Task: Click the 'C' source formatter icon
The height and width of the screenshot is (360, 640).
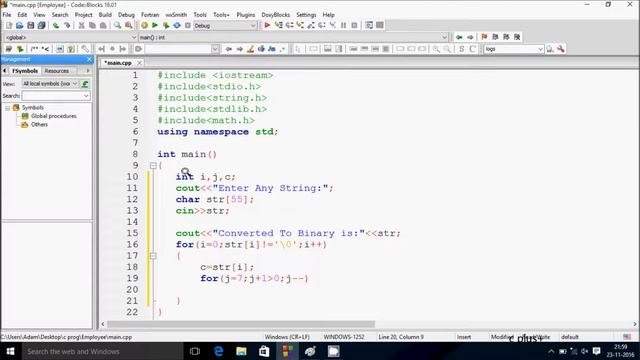Action: (473, 49)
